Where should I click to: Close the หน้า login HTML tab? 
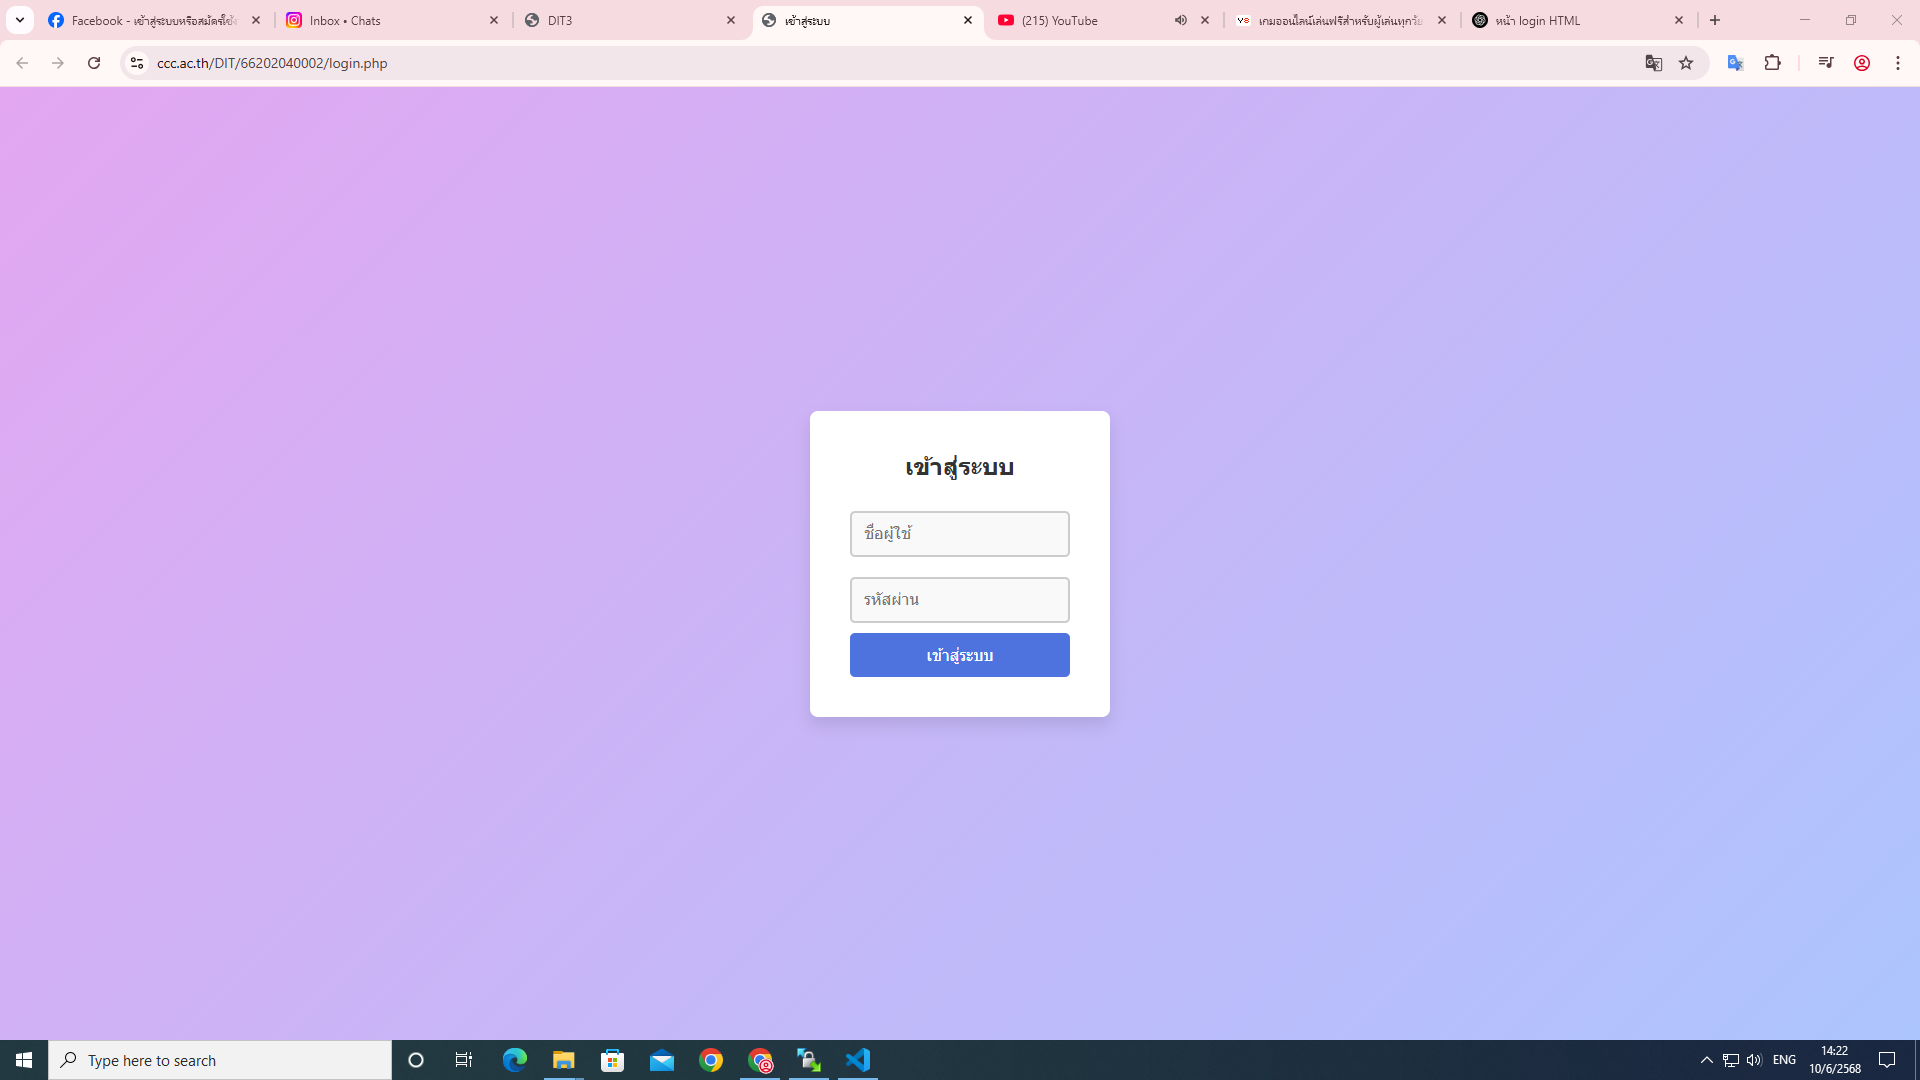click(1679, 20)
